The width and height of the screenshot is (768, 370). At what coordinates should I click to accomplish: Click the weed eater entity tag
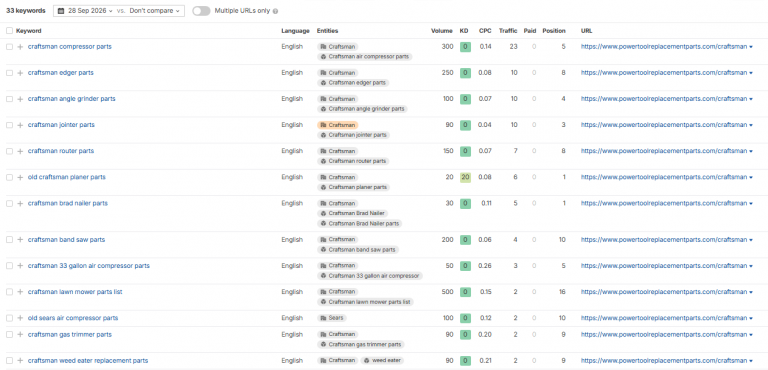(382, 361)
